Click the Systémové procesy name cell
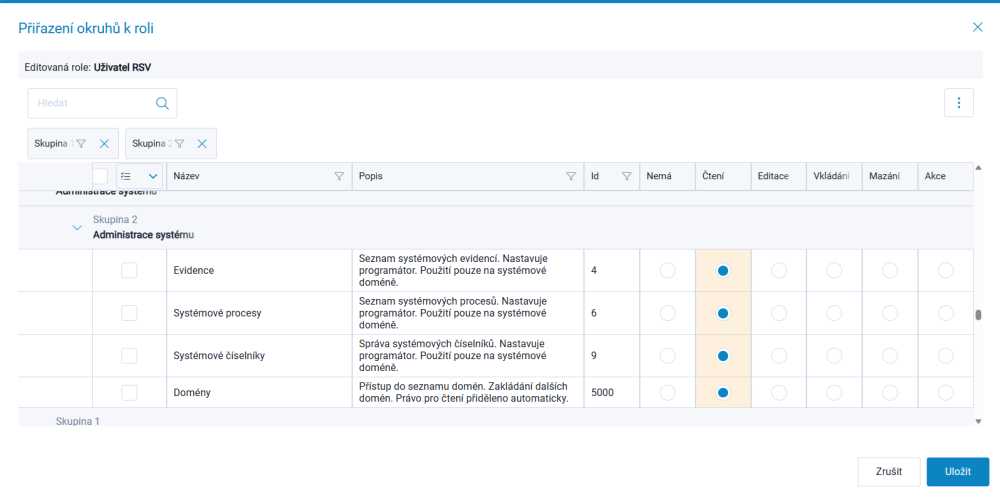The image size is (1000, 497). [x=259, y=313]
